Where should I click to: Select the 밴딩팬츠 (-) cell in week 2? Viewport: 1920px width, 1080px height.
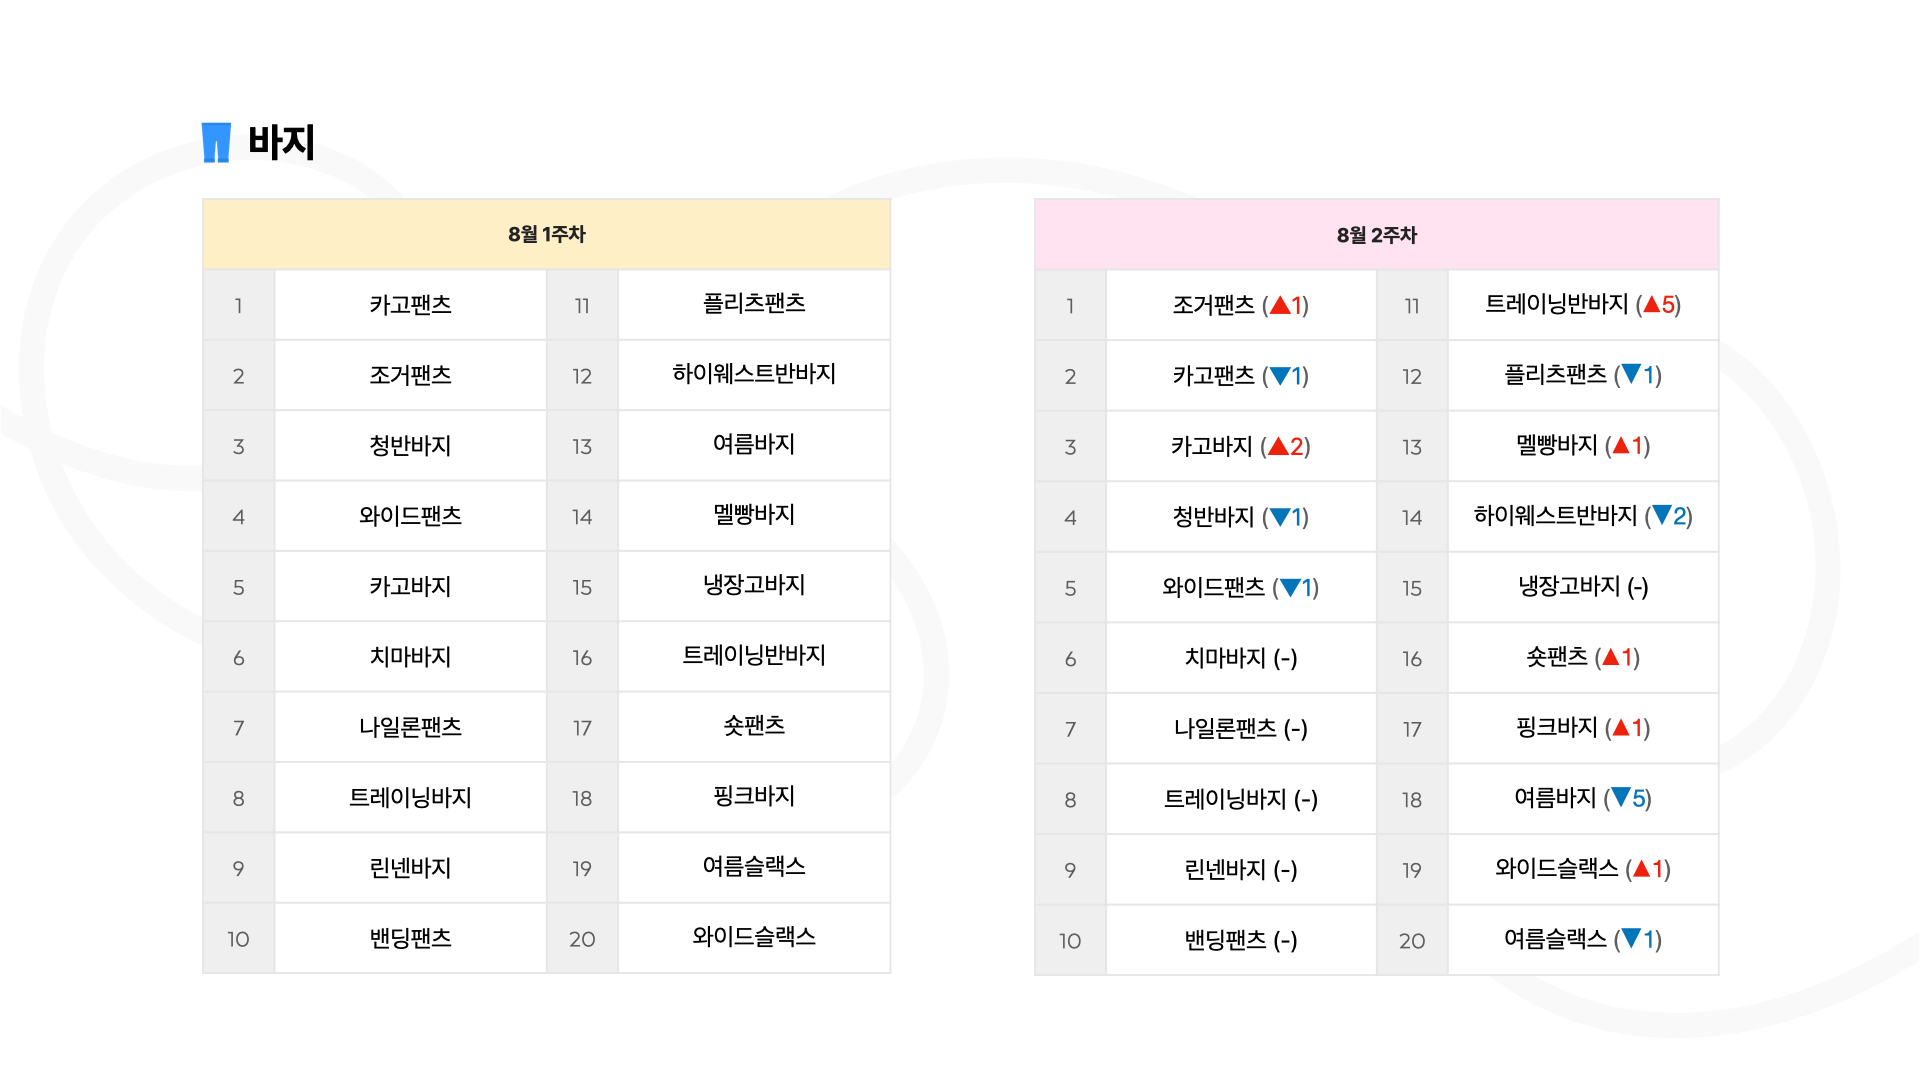pyautogui.click(x=1241, y=940)
